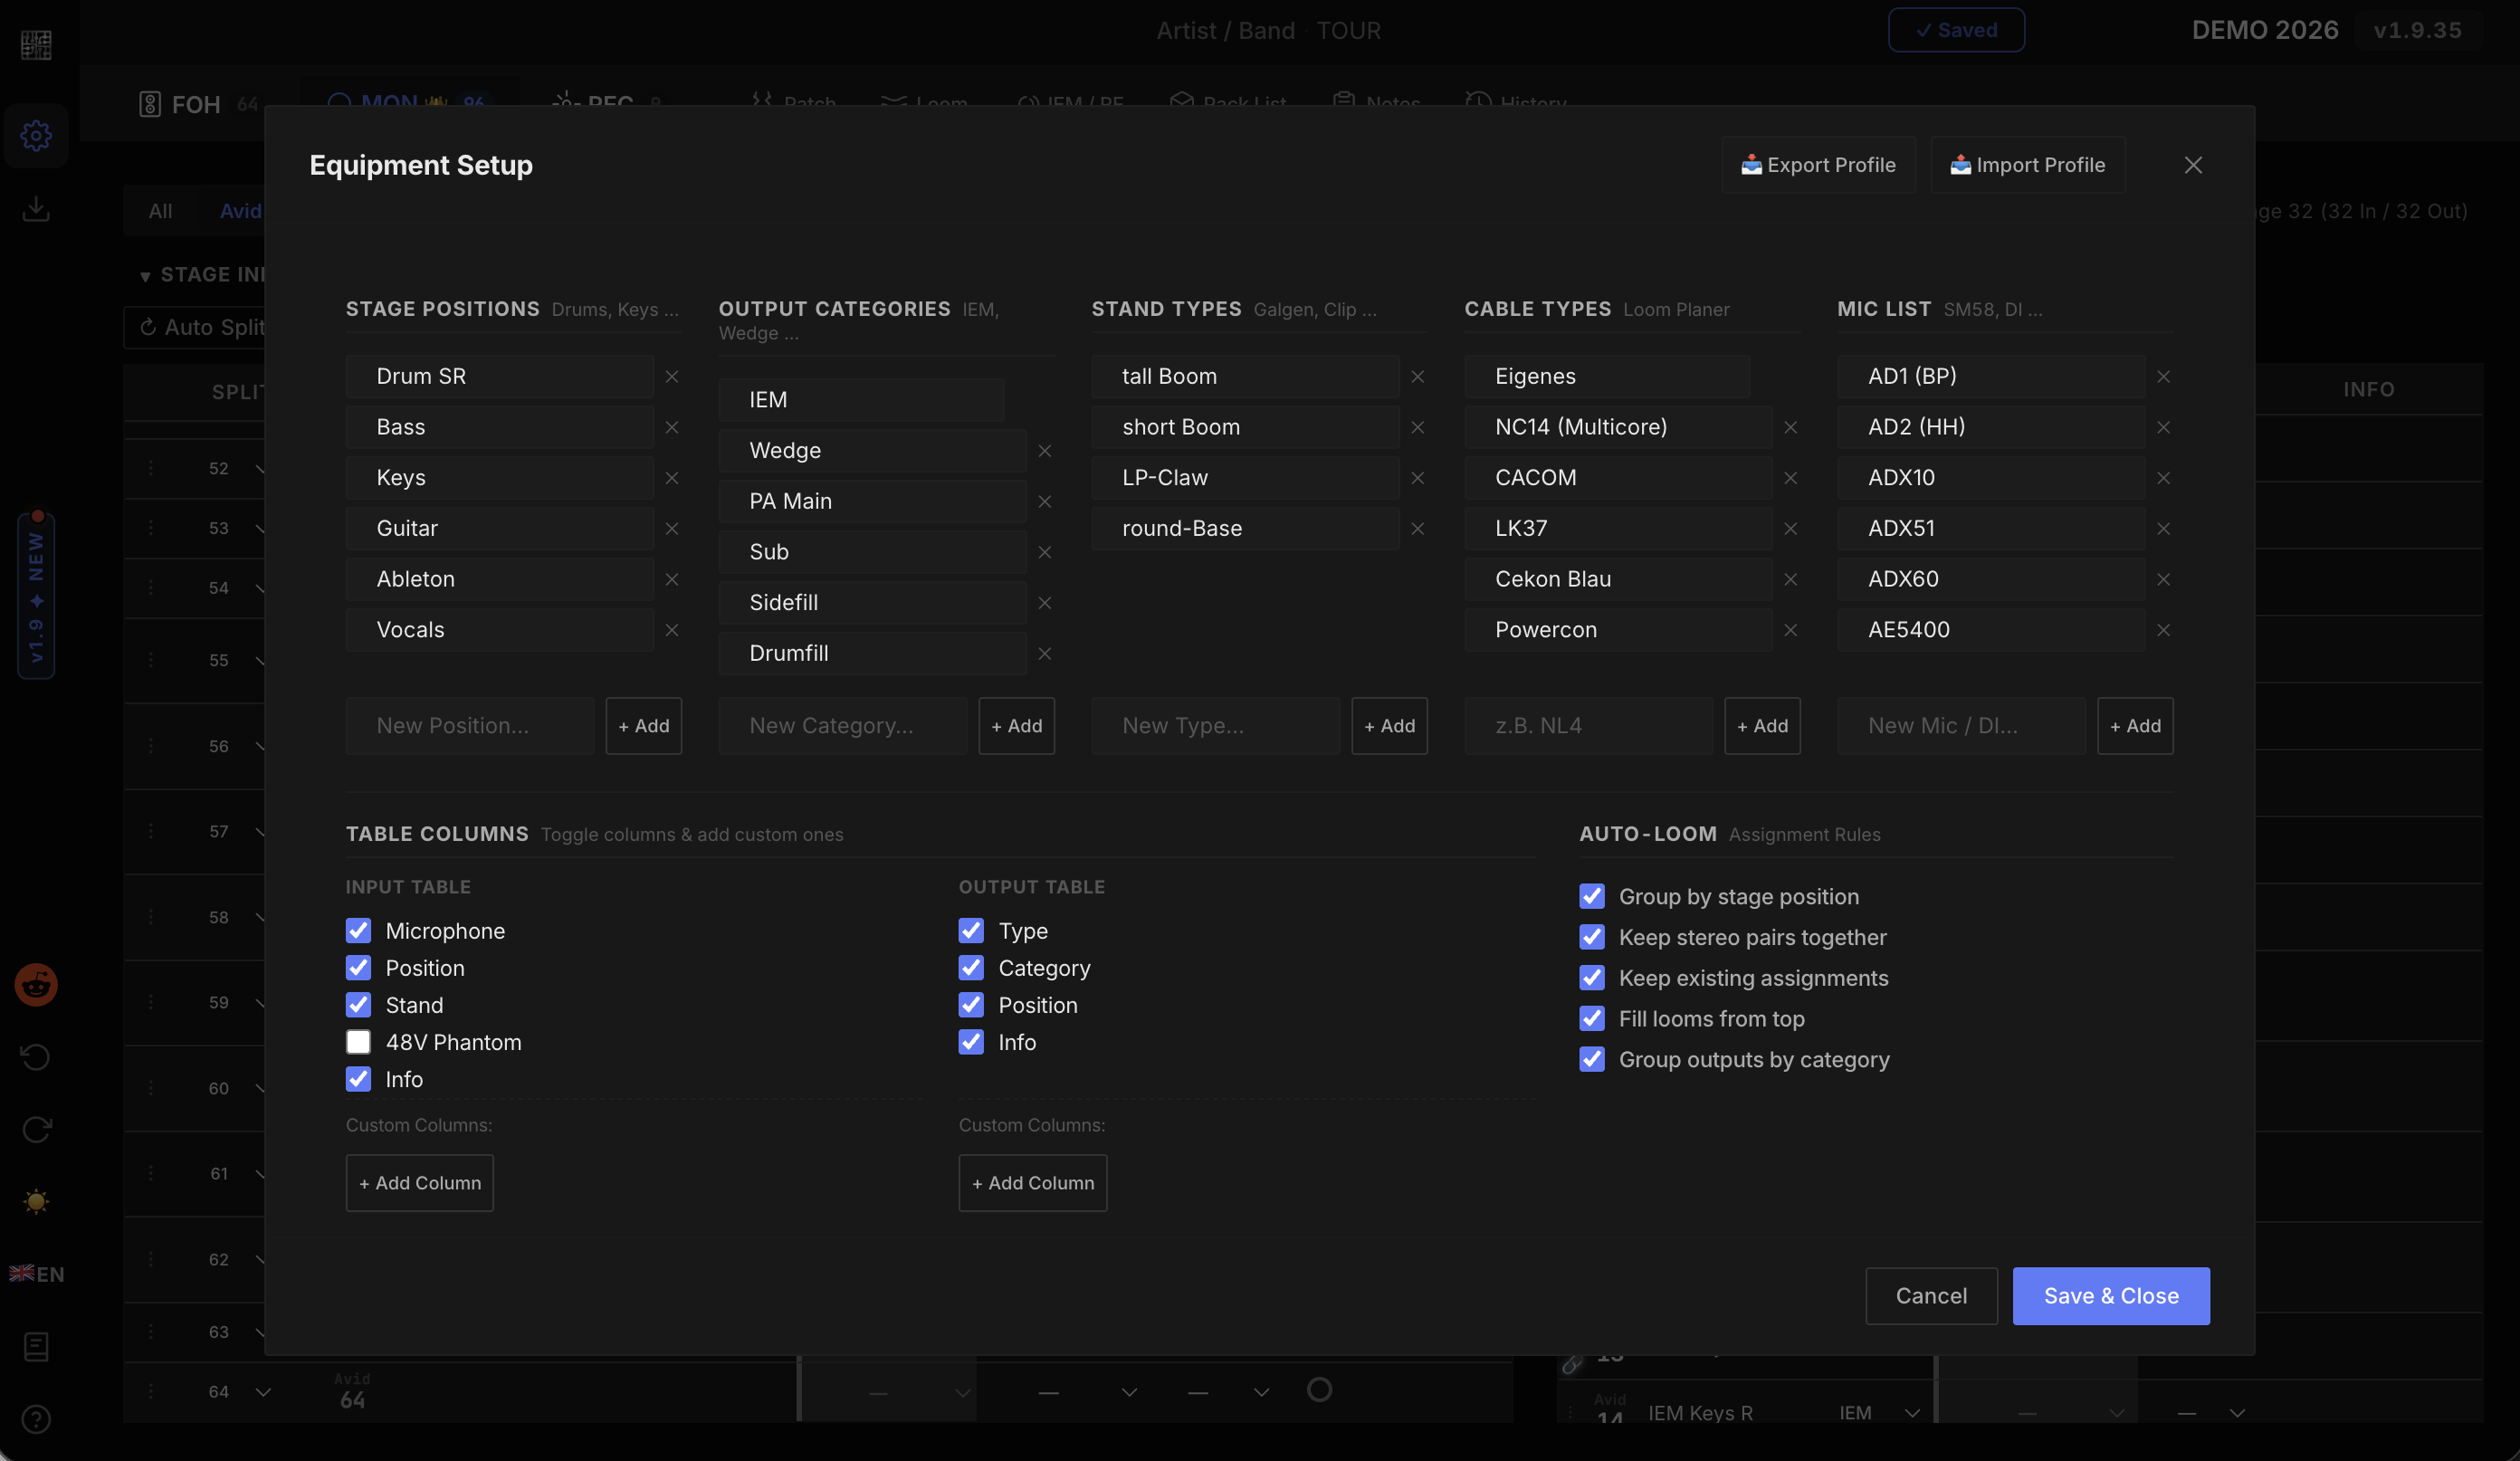The height and width of the screenshot is (1461, 2520).
Task: Focus the New Category input field
Action: point(843,726)
